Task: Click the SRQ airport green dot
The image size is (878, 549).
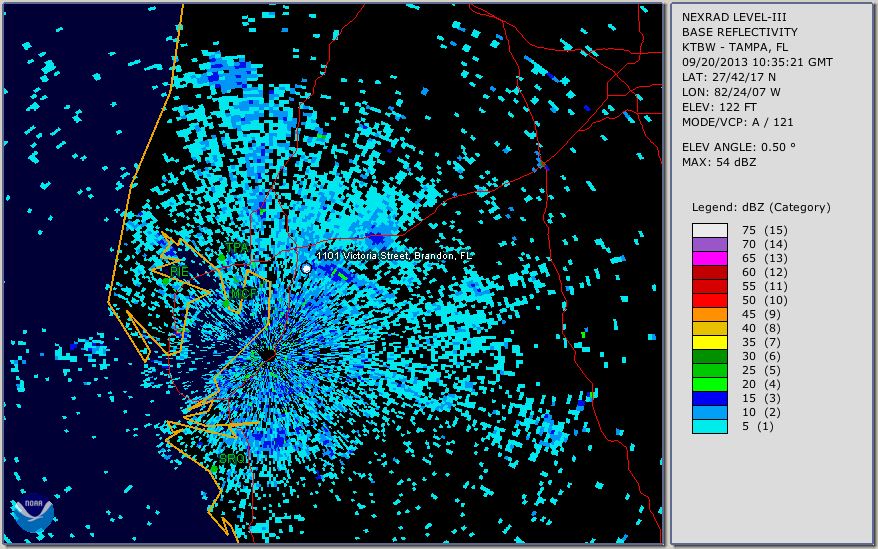Action: click(214, 469)
